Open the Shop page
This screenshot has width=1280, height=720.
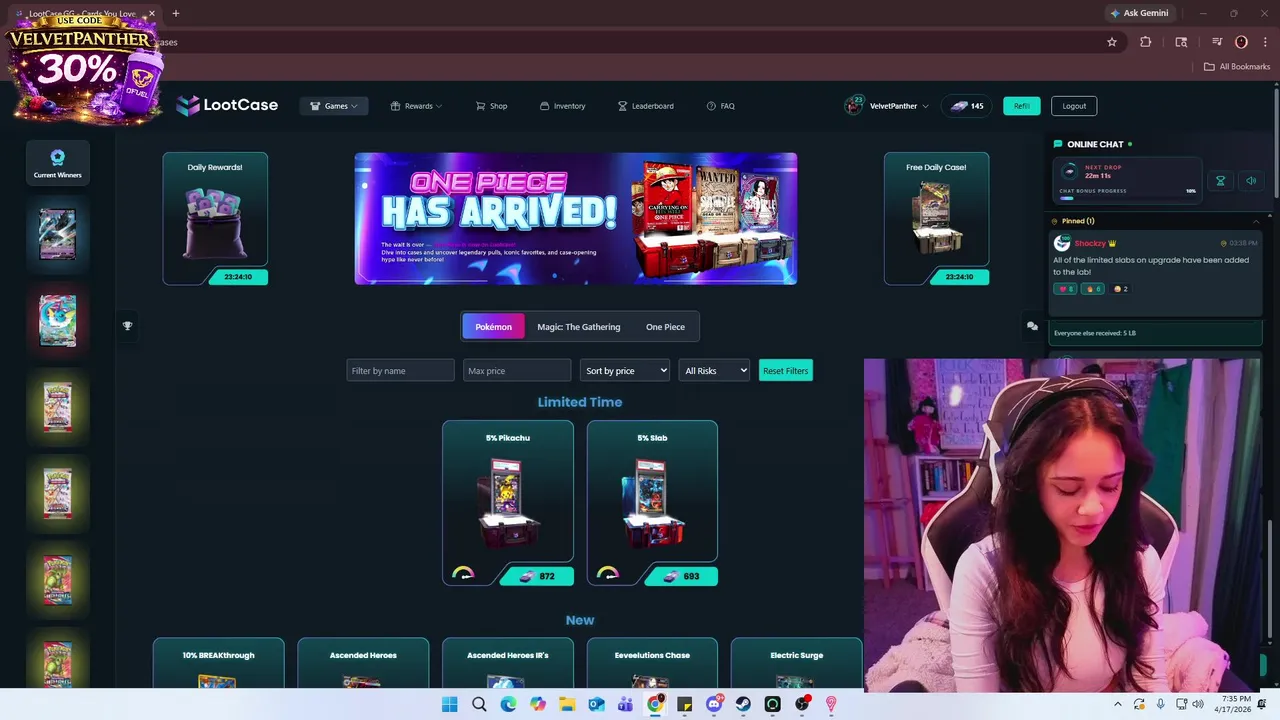491,106
